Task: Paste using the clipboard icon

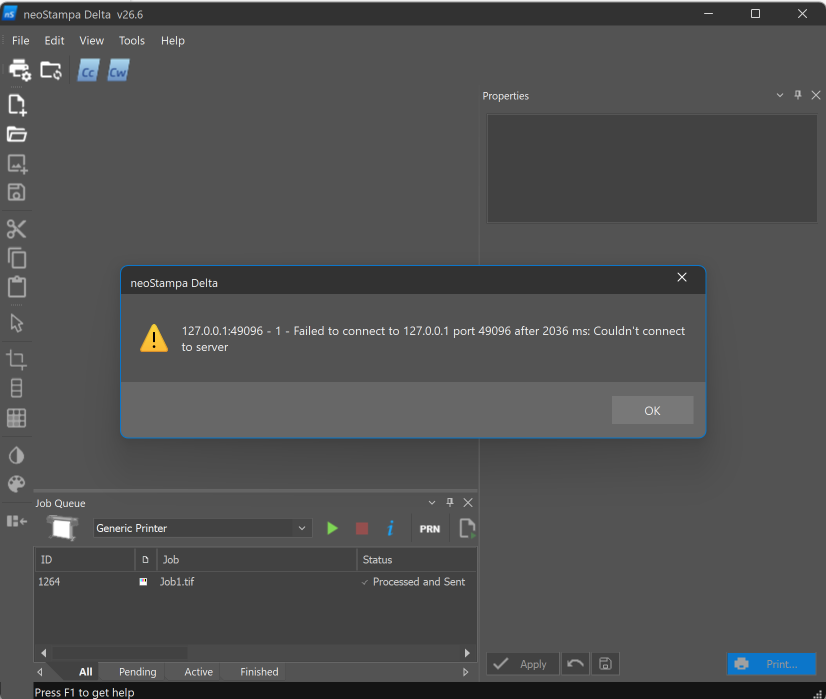Action: tap(17, 287)
